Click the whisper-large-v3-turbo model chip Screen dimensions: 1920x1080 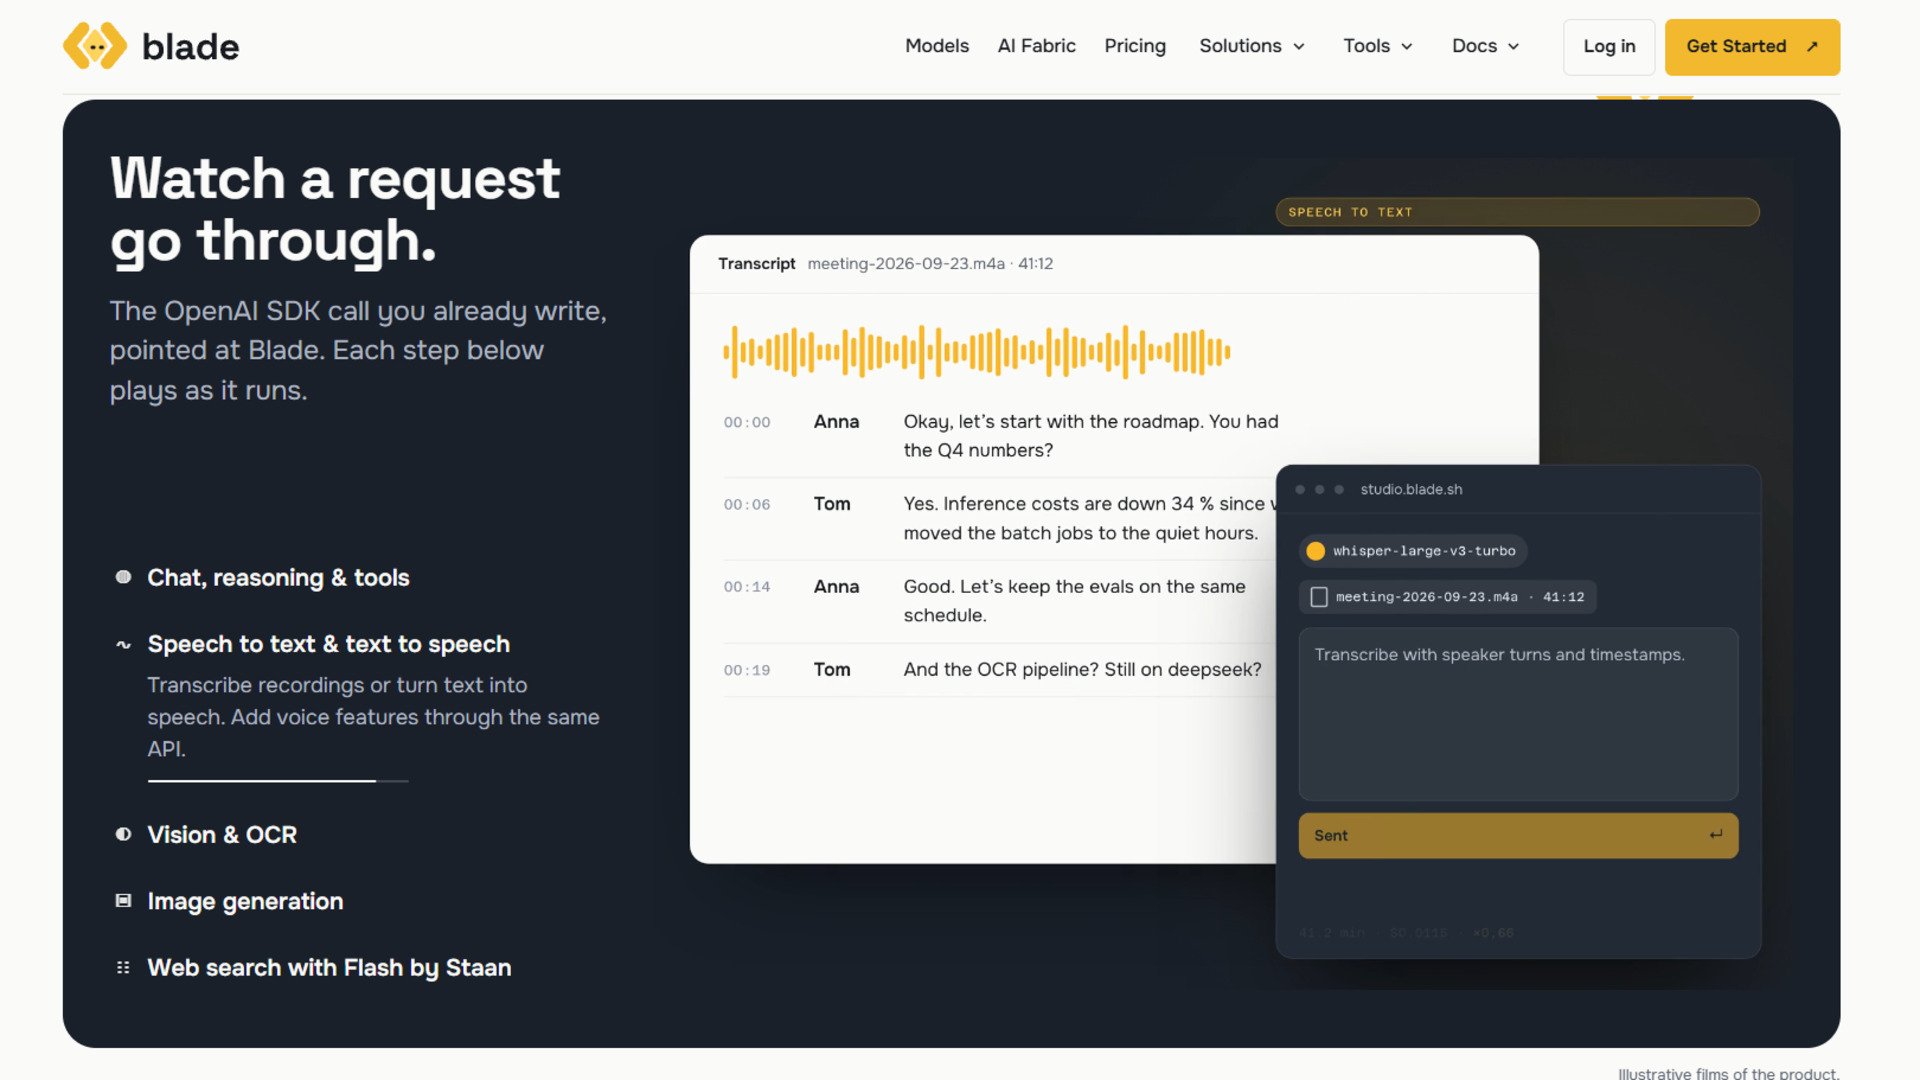click(1412, 551)
